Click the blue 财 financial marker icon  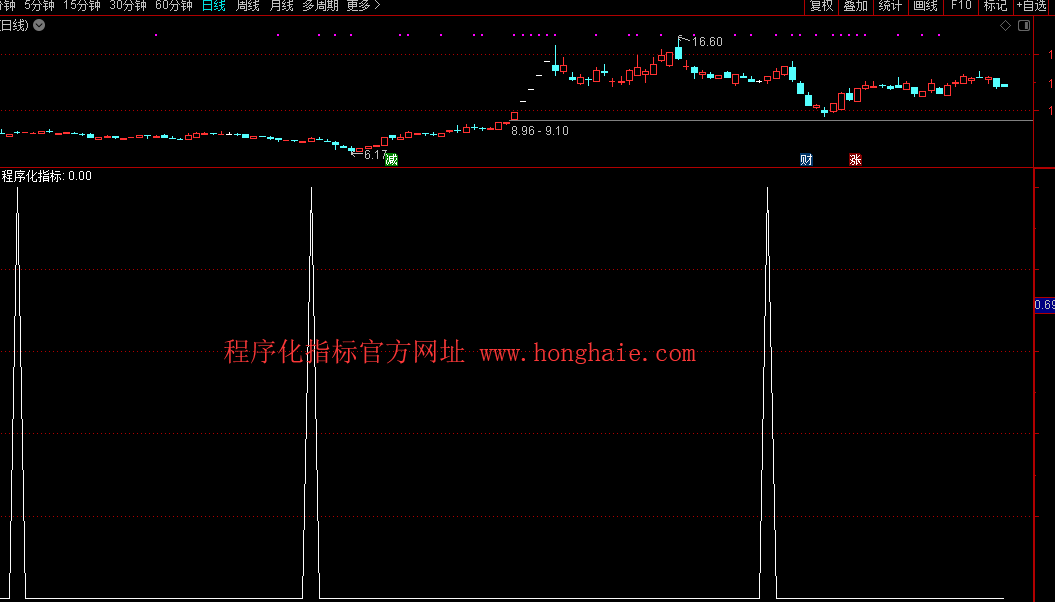coord(806,160)
